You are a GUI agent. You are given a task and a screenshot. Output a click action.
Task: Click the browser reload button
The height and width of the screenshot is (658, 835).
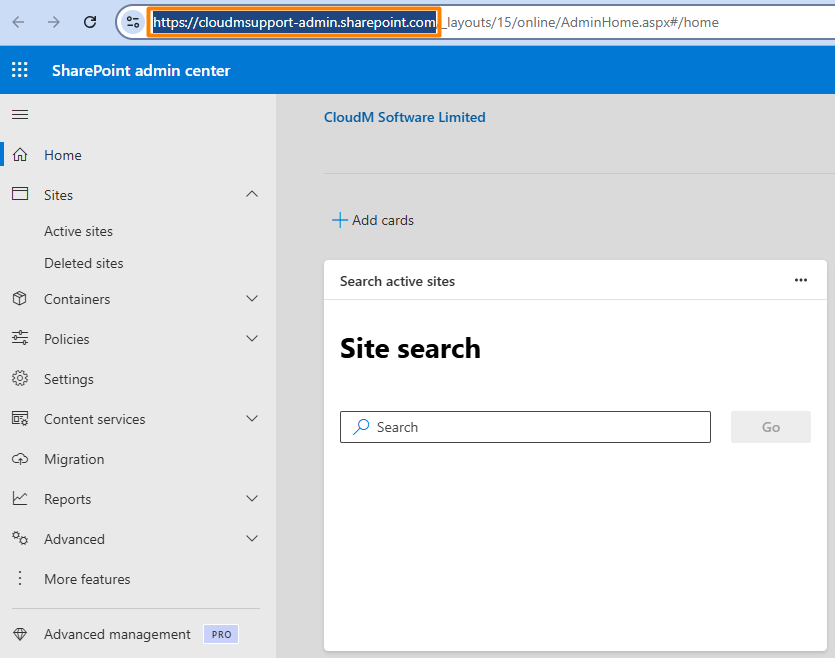pyautogui.click(x=90, y=22)
